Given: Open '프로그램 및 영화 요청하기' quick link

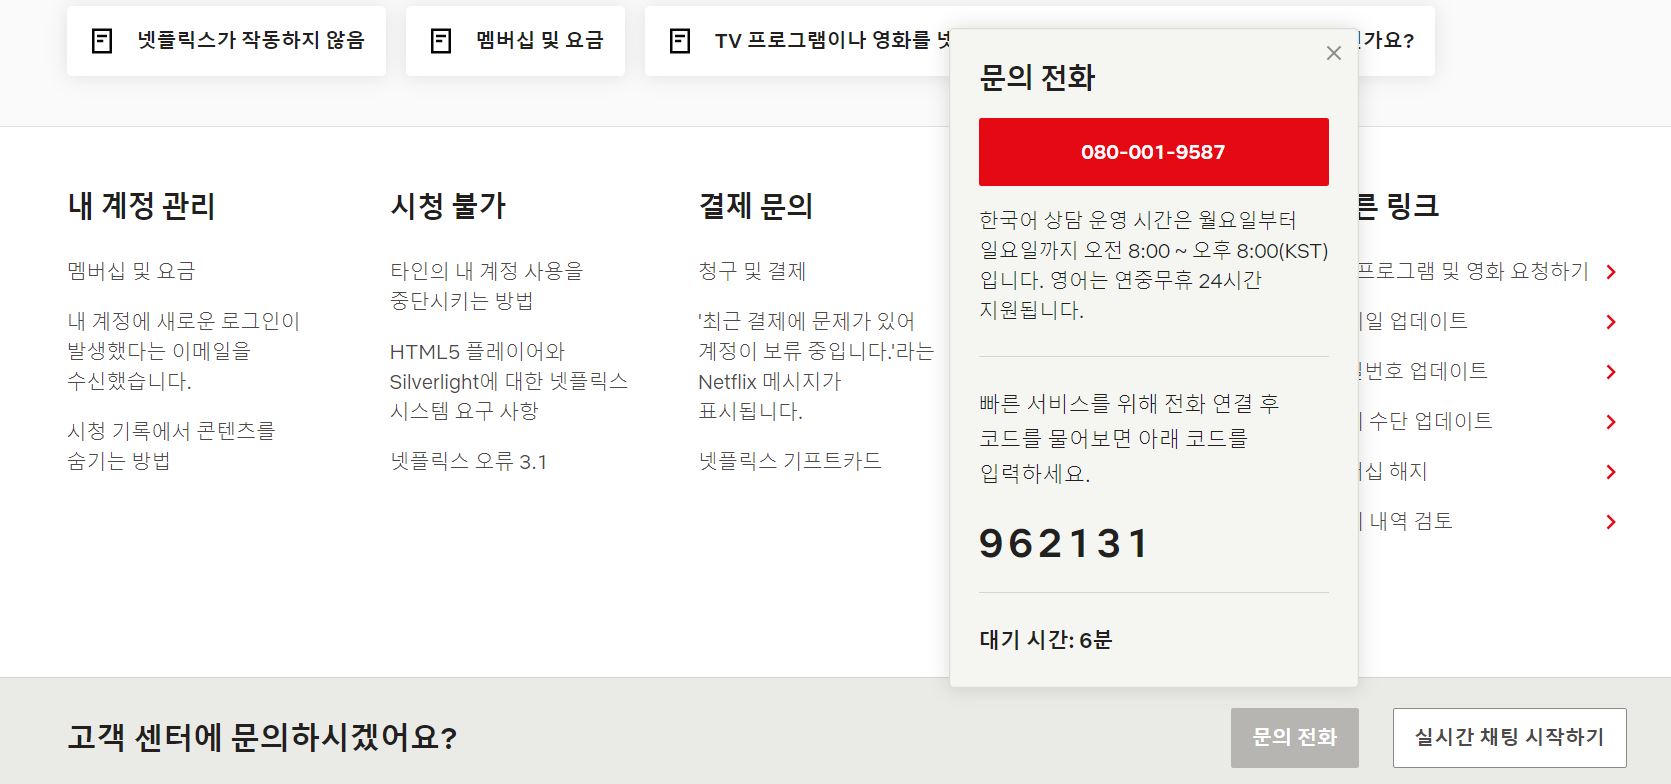Looking at the screenshot, I should pyautogui.click(x=1473, y=271).
